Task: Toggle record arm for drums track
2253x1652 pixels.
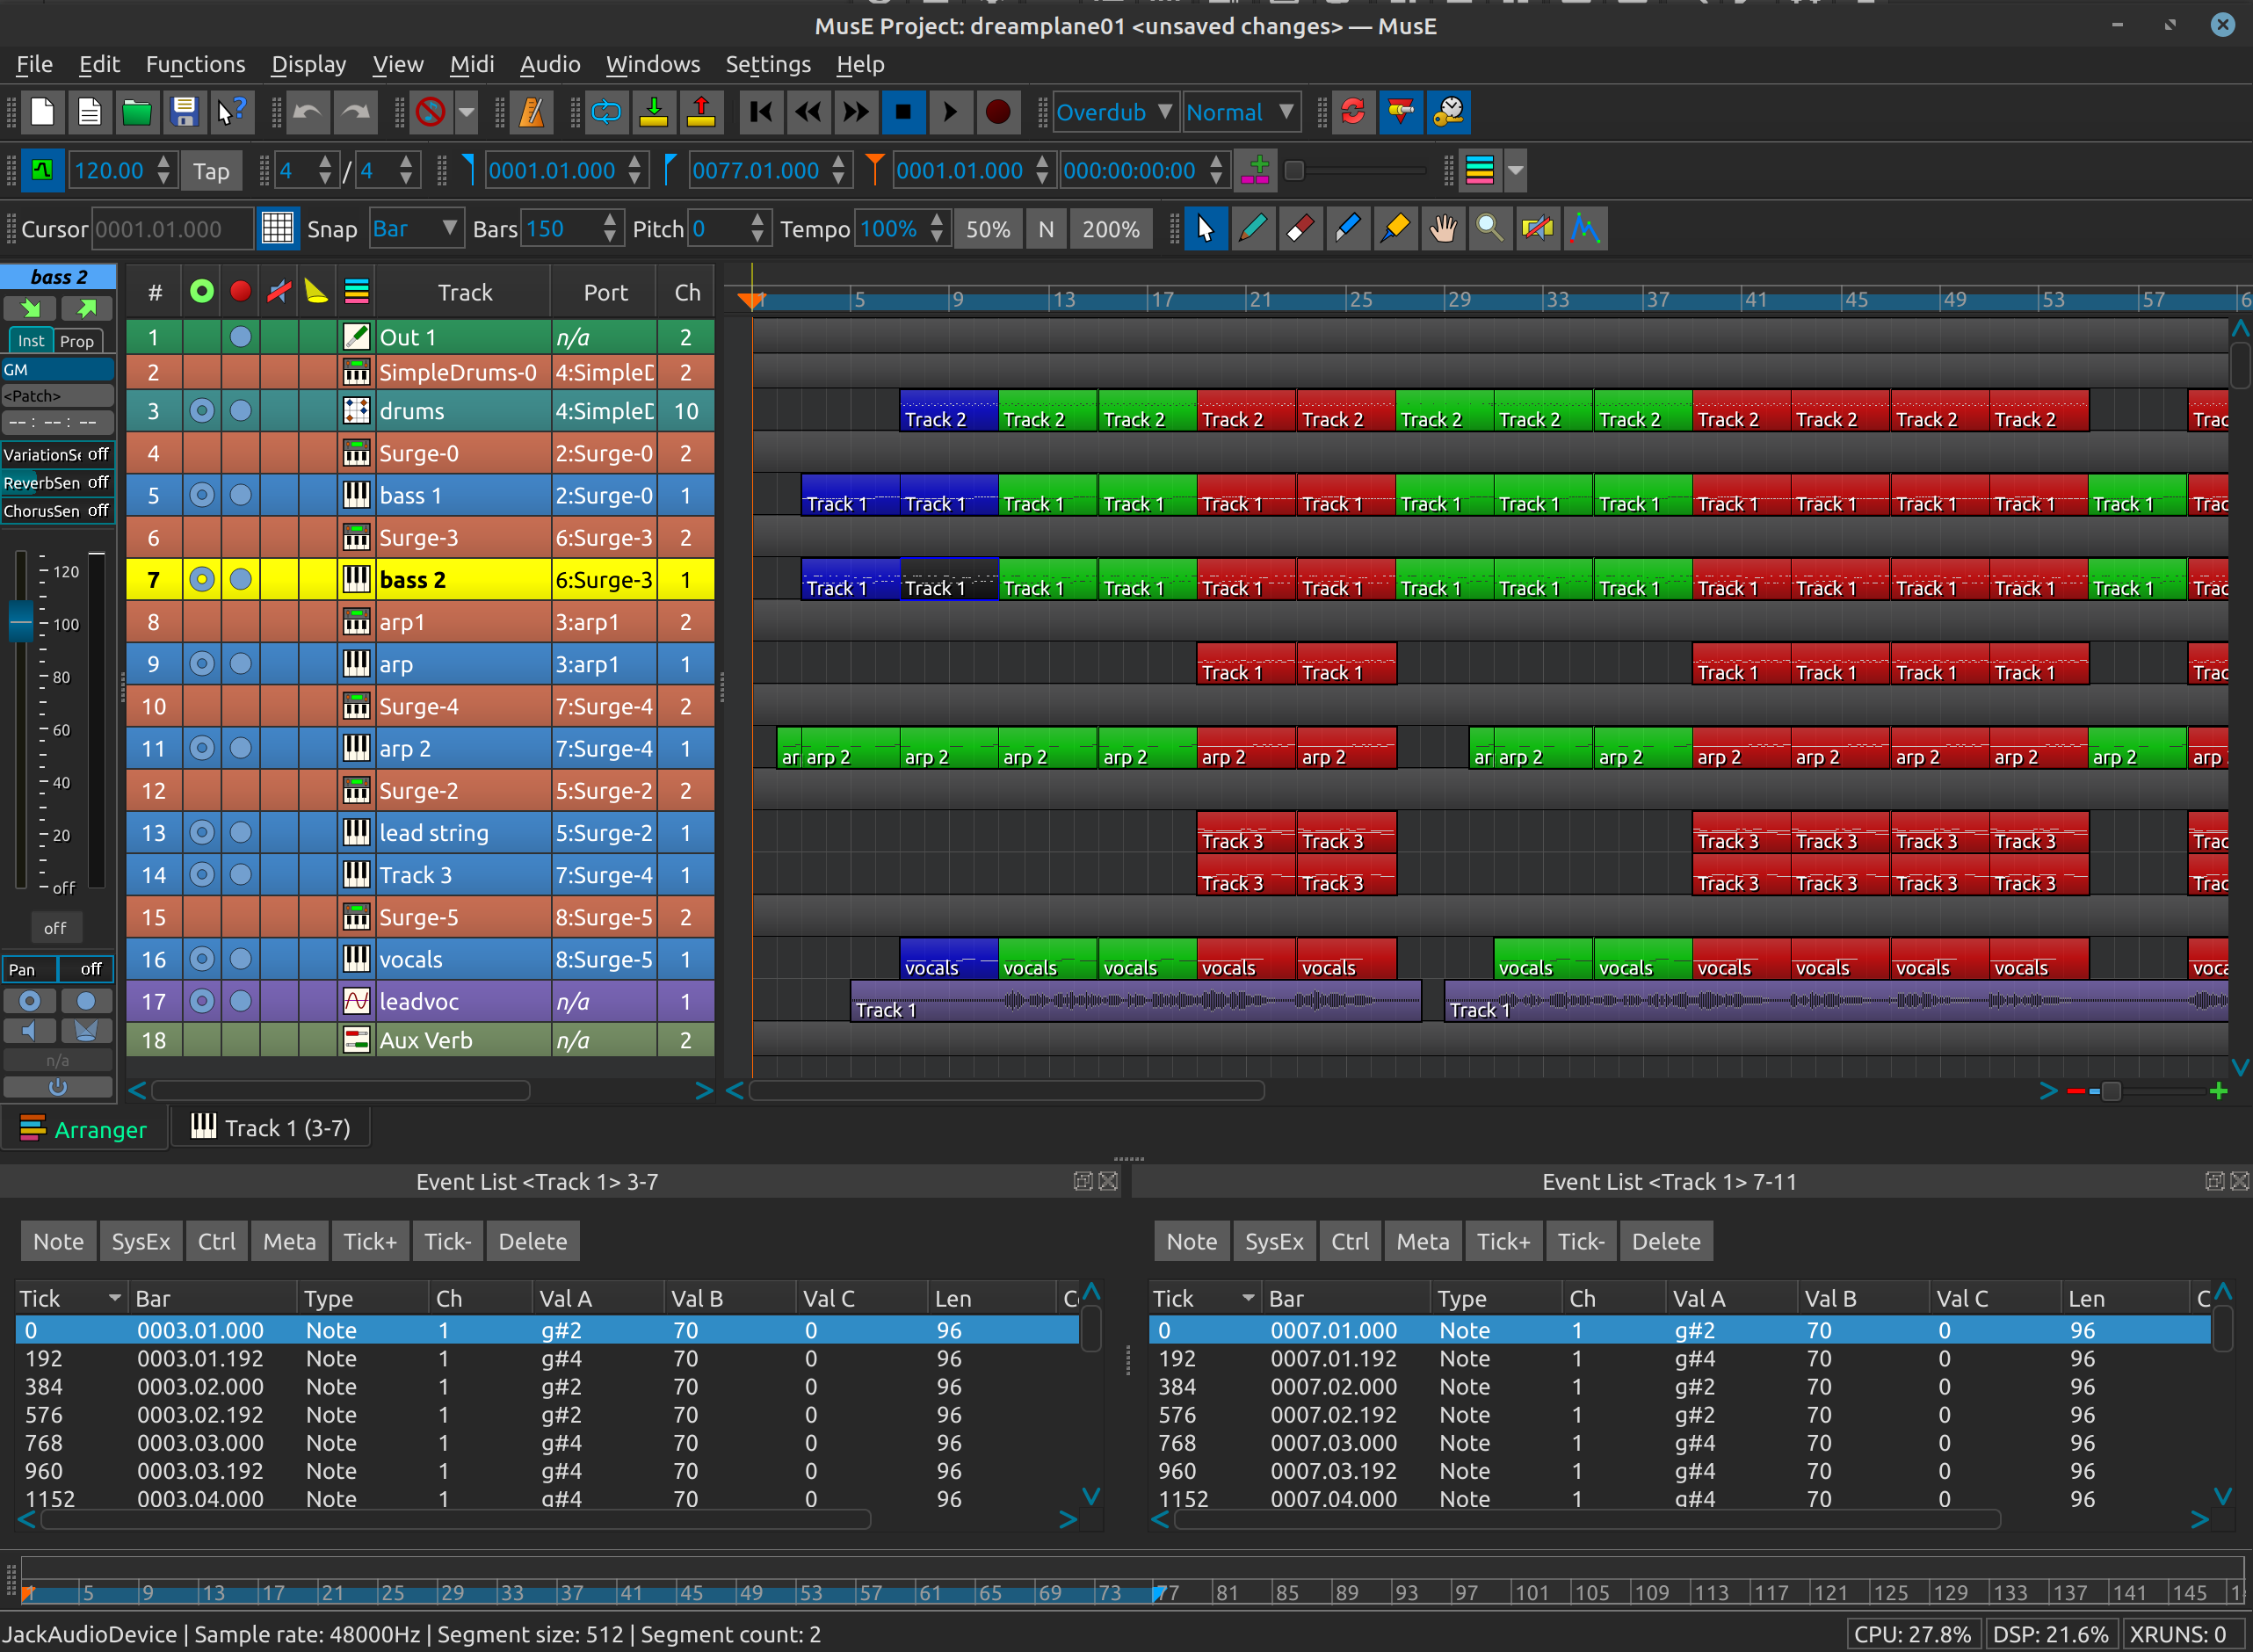Action: 240,411
